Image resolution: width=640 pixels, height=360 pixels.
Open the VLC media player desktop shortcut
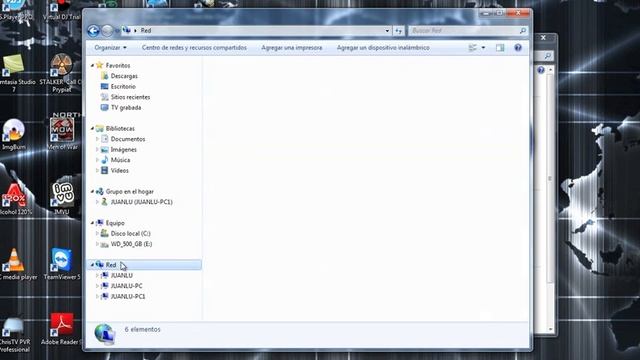[16, 264]
